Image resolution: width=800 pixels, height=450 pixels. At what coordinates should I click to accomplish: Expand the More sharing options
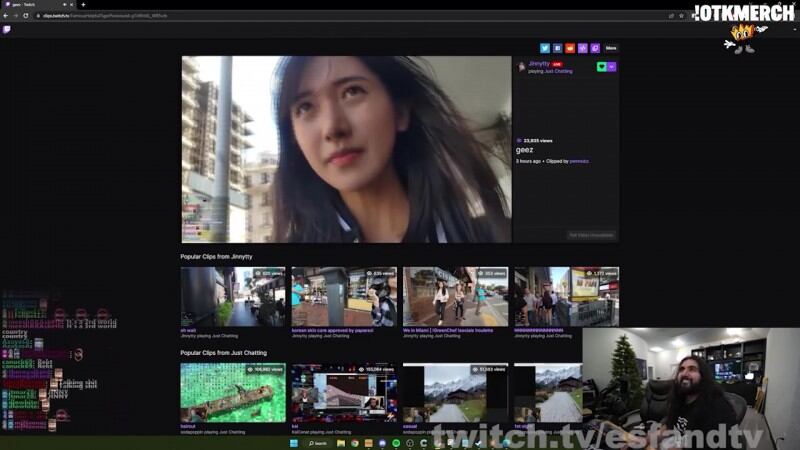click(x=610, y=48)
